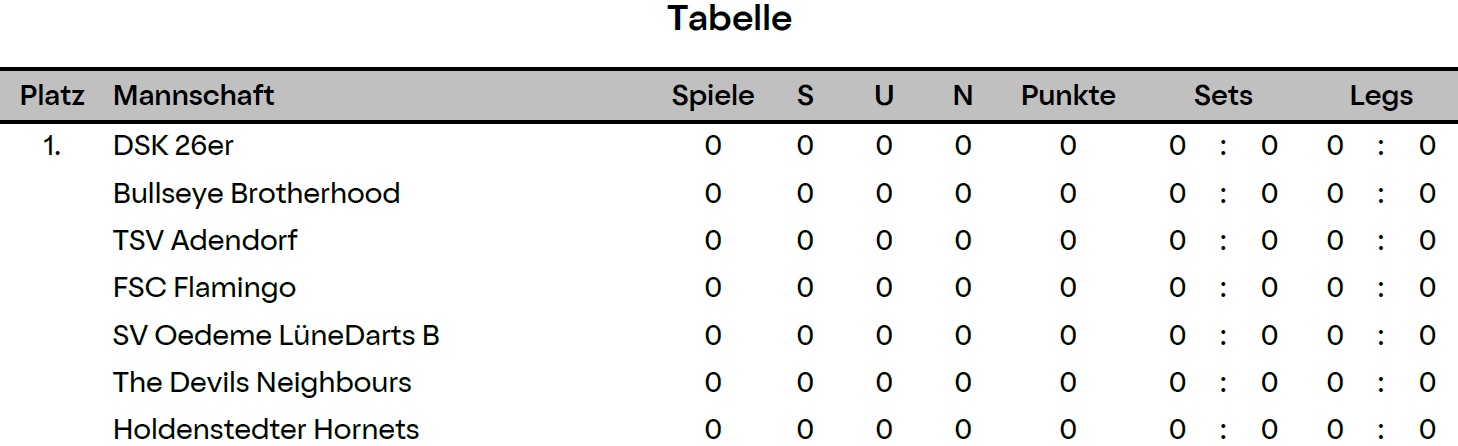Image resolution: width=1458 pixels, height=446 pixels.
Task: Click the Legs column header
Action: [1381, 97]
